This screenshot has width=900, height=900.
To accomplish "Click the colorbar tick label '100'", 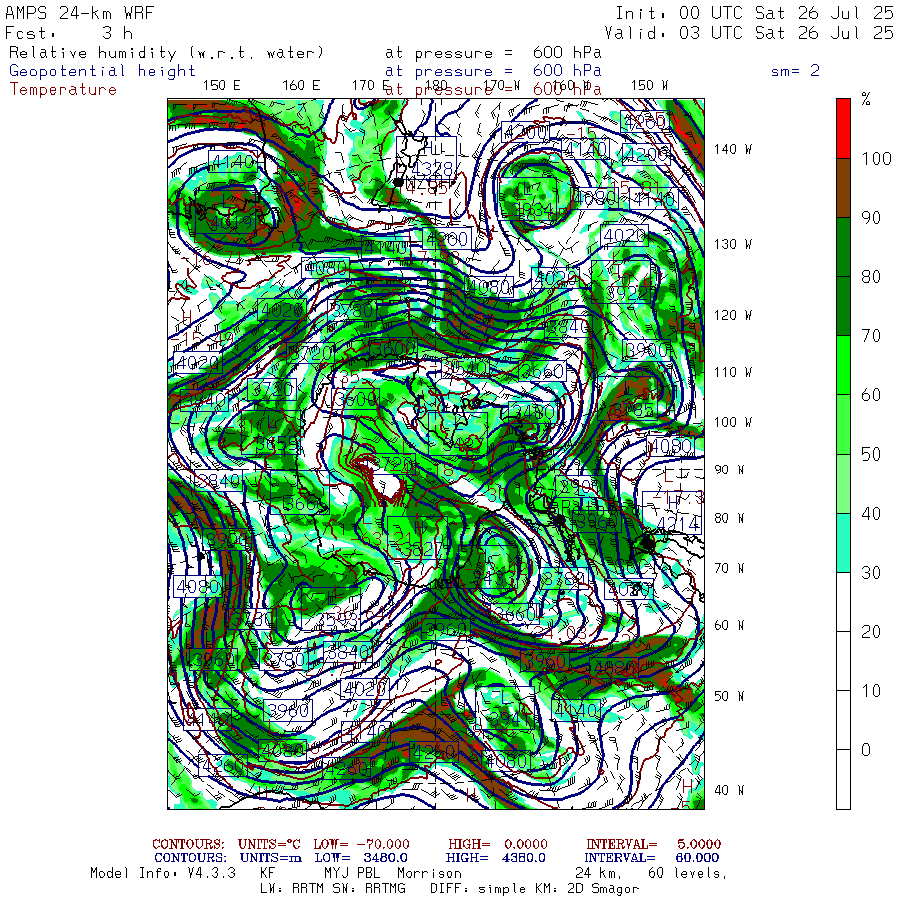I will (x=876, y=159).
